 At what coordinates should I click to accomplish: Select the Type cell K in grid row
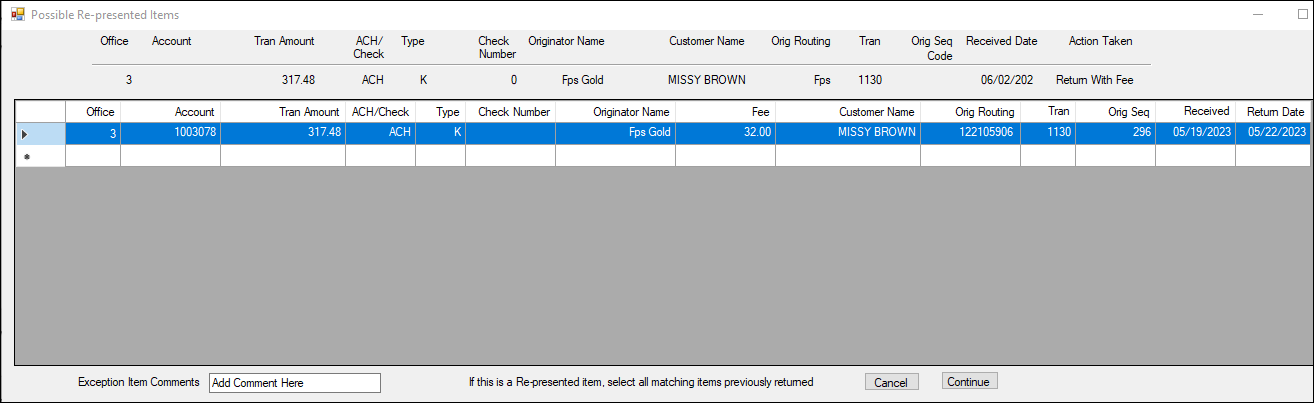(x=440, y=133)
